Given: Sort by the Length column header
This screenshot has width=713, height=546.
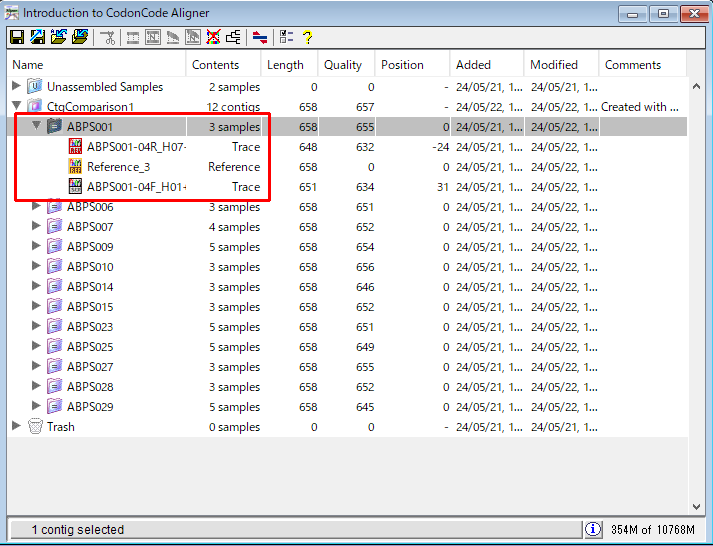Looking at the screenshot, I should (285, 65).
